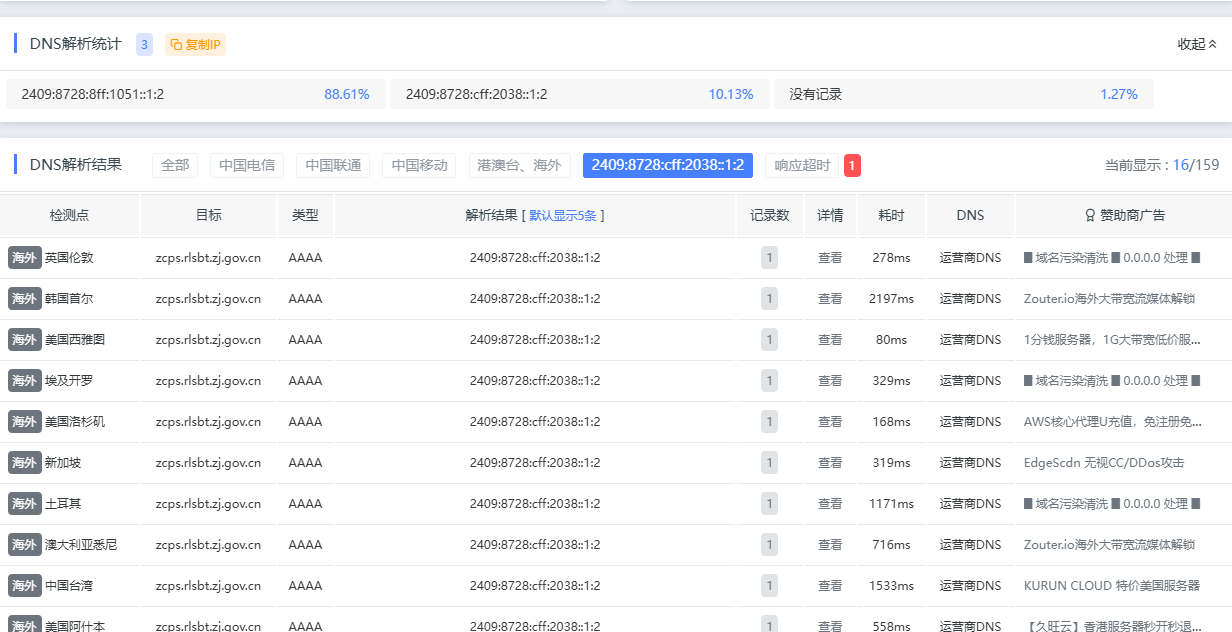Open the 域名污染清洗 ad in 英国伦敦 row
Image resolution: width=1232 pixels, height=632 pixels.
1112,258
